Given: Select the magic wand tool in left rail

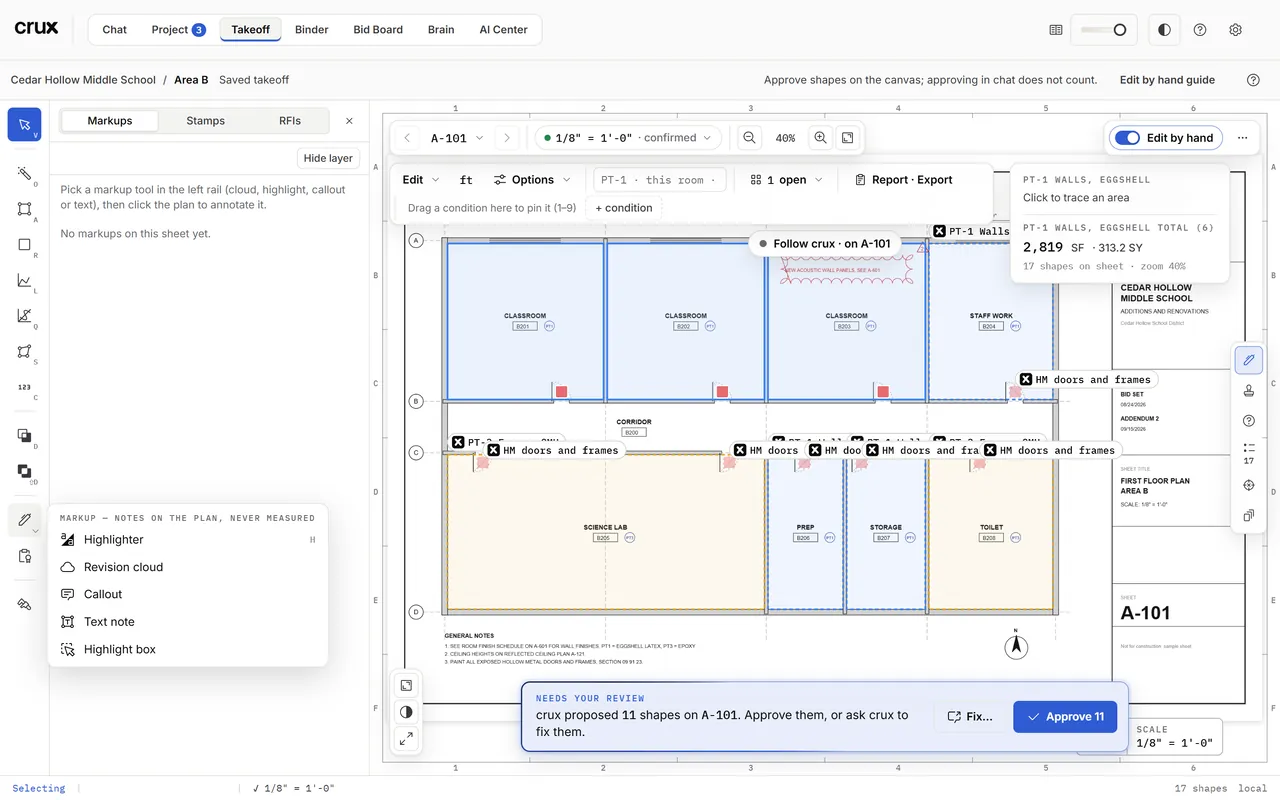Looking at the screenshot, I should tap(24, 173).
